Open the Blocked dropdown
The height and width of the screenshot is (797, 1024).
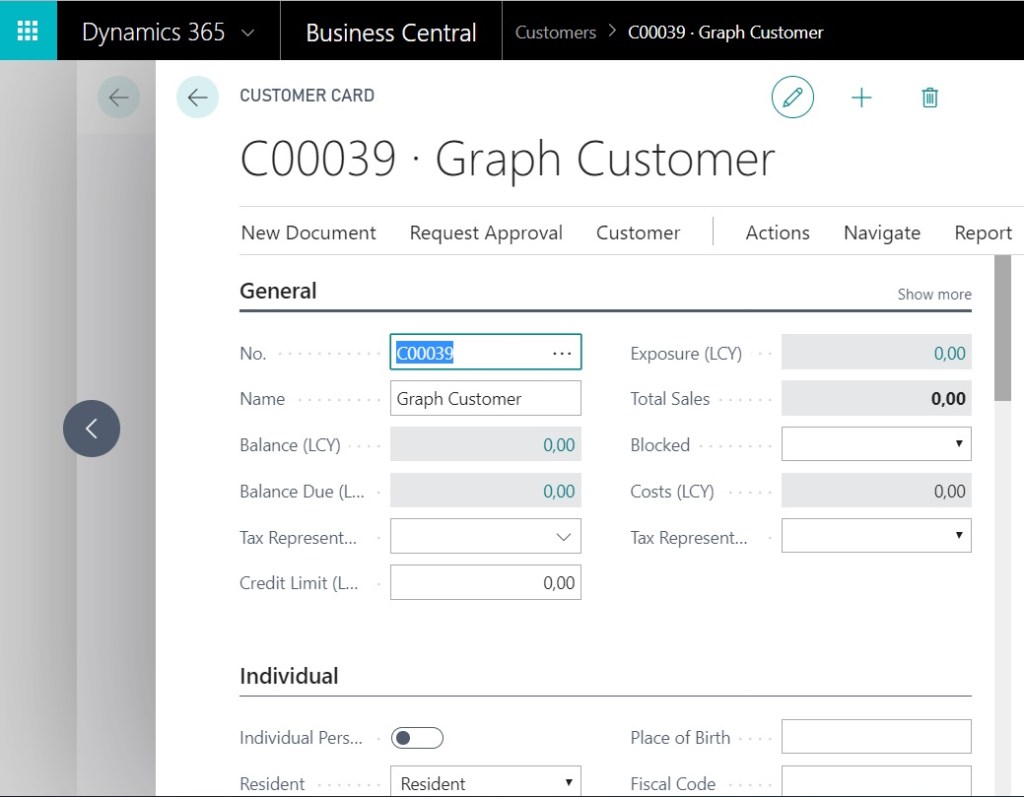[x=876, y=444]
